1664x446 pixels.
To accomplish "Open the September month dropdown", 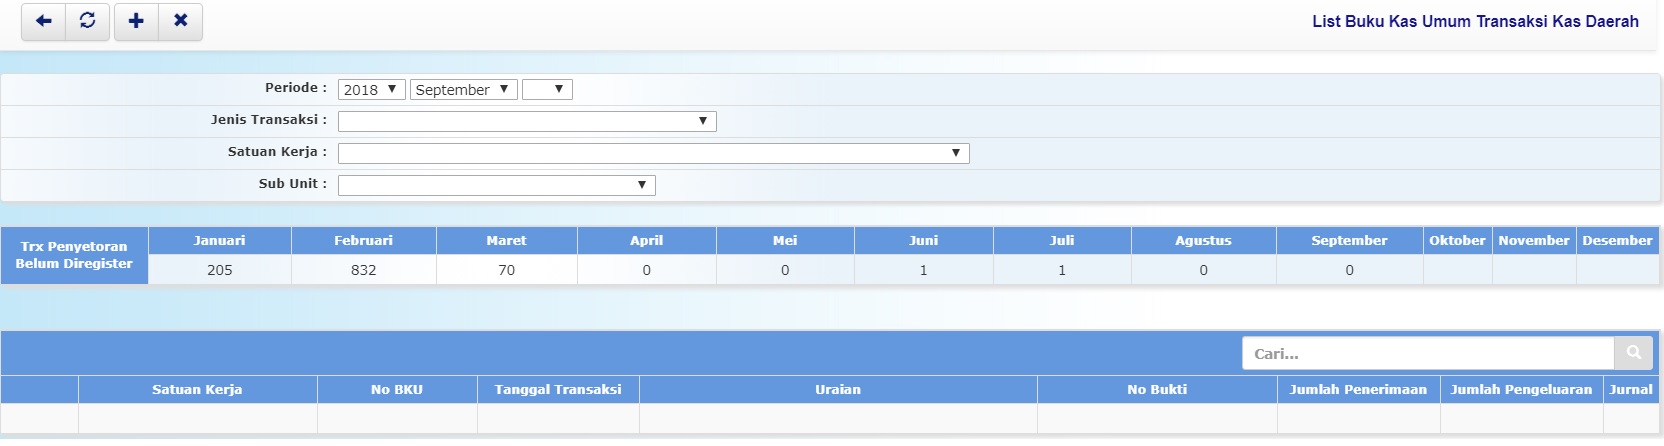I will [464, 89].
